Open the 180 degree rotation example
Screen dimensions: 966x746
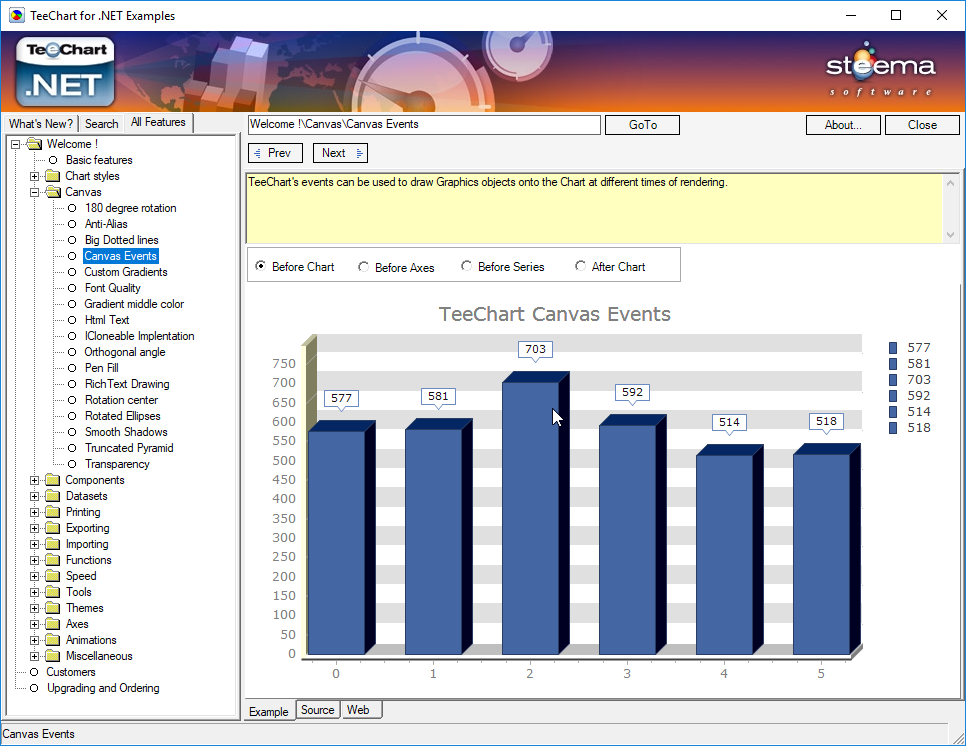point(131,208)
